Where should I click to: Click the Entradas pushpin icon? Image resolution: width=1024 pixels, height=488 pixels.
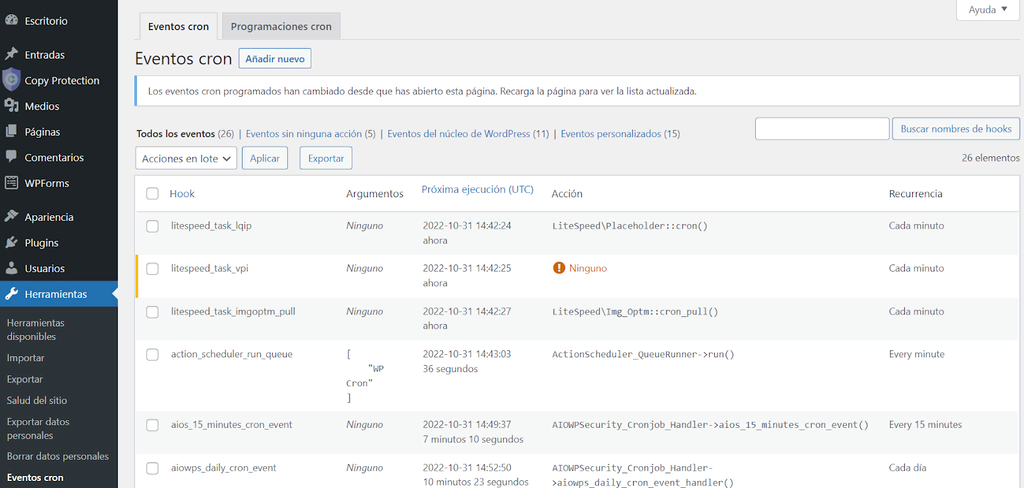[x=12, y=54]
